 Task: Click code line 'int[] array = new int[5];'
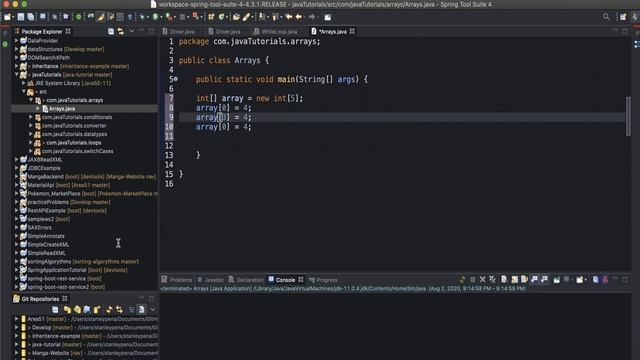pyautogui.click(x=249, y=98)
